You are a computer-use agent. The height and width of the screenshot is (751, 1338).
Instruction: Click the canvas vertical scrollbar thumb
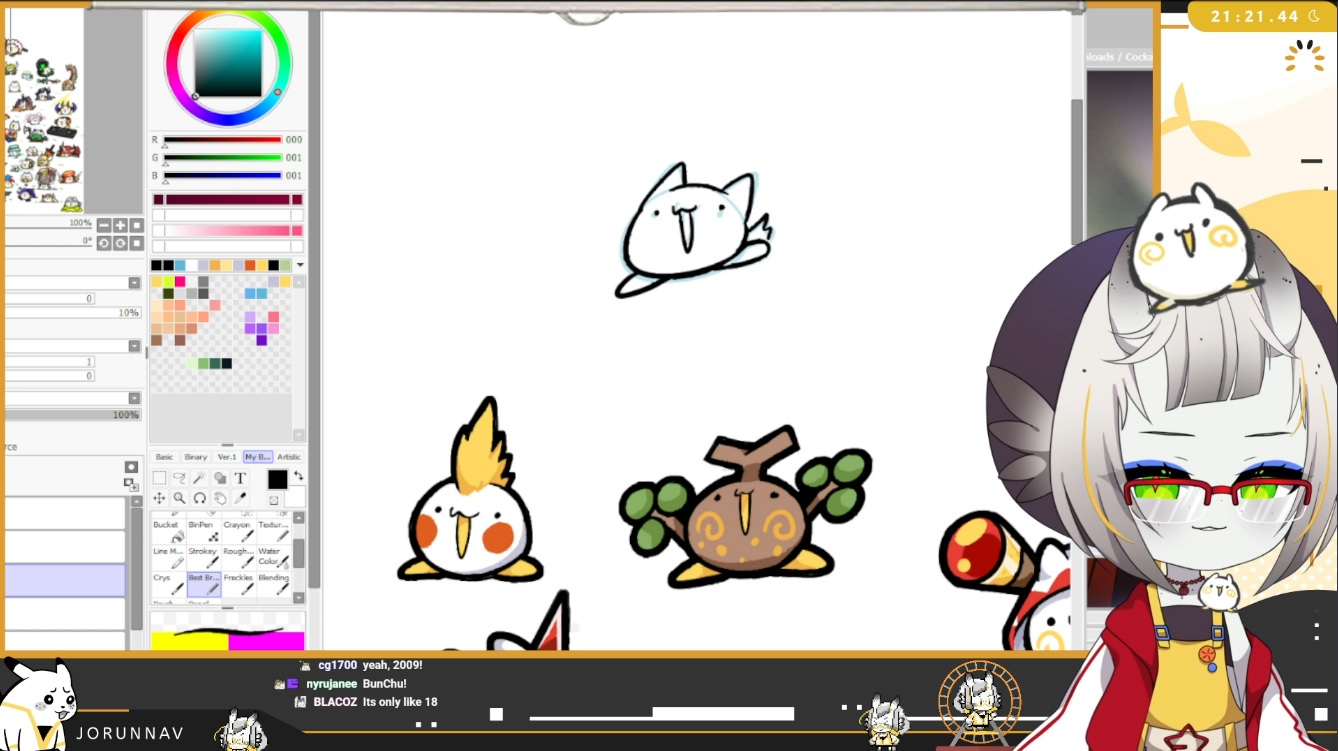(x=1077, y=171)
